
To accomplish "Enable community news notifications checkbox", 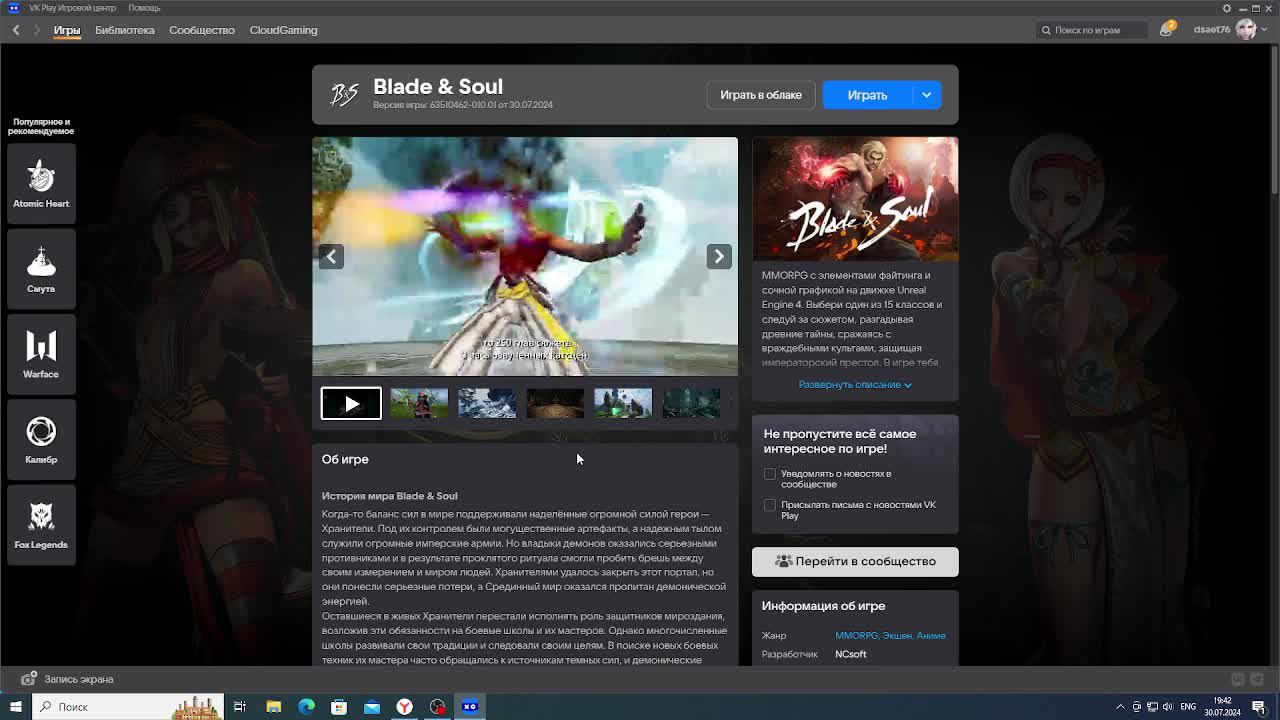I will tap(770, 474).
